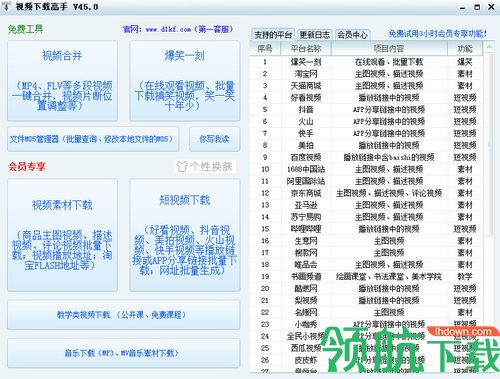Select the 京东商城 platform row
Screen dimensions: 500x379
coord(366,193)
